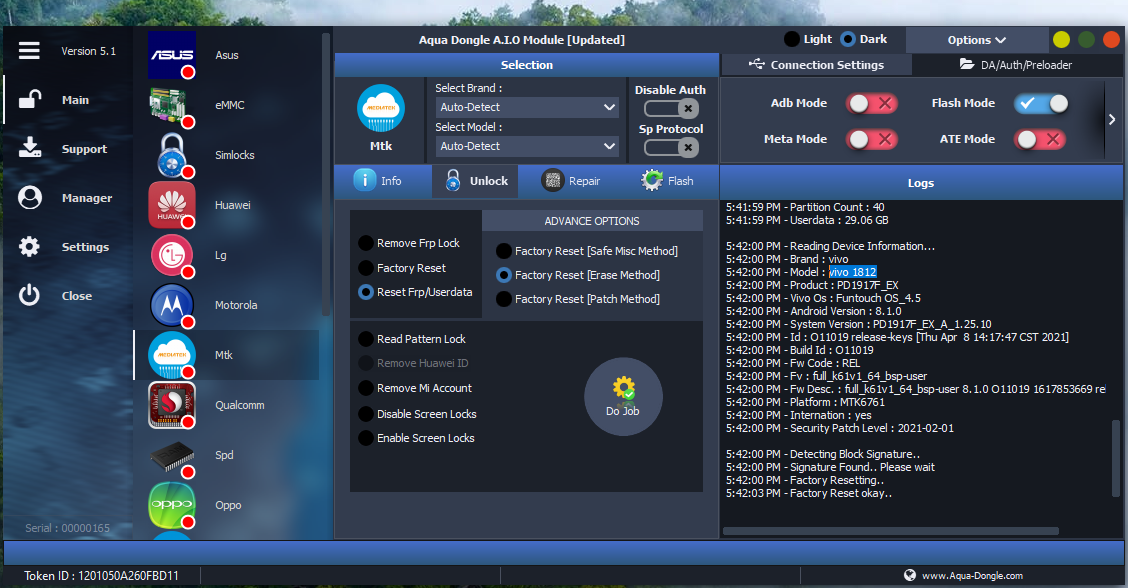Select Read Pattern Lock option
Image resolution: width=1128 pixels, height=588 pixels.
[412, 339]
